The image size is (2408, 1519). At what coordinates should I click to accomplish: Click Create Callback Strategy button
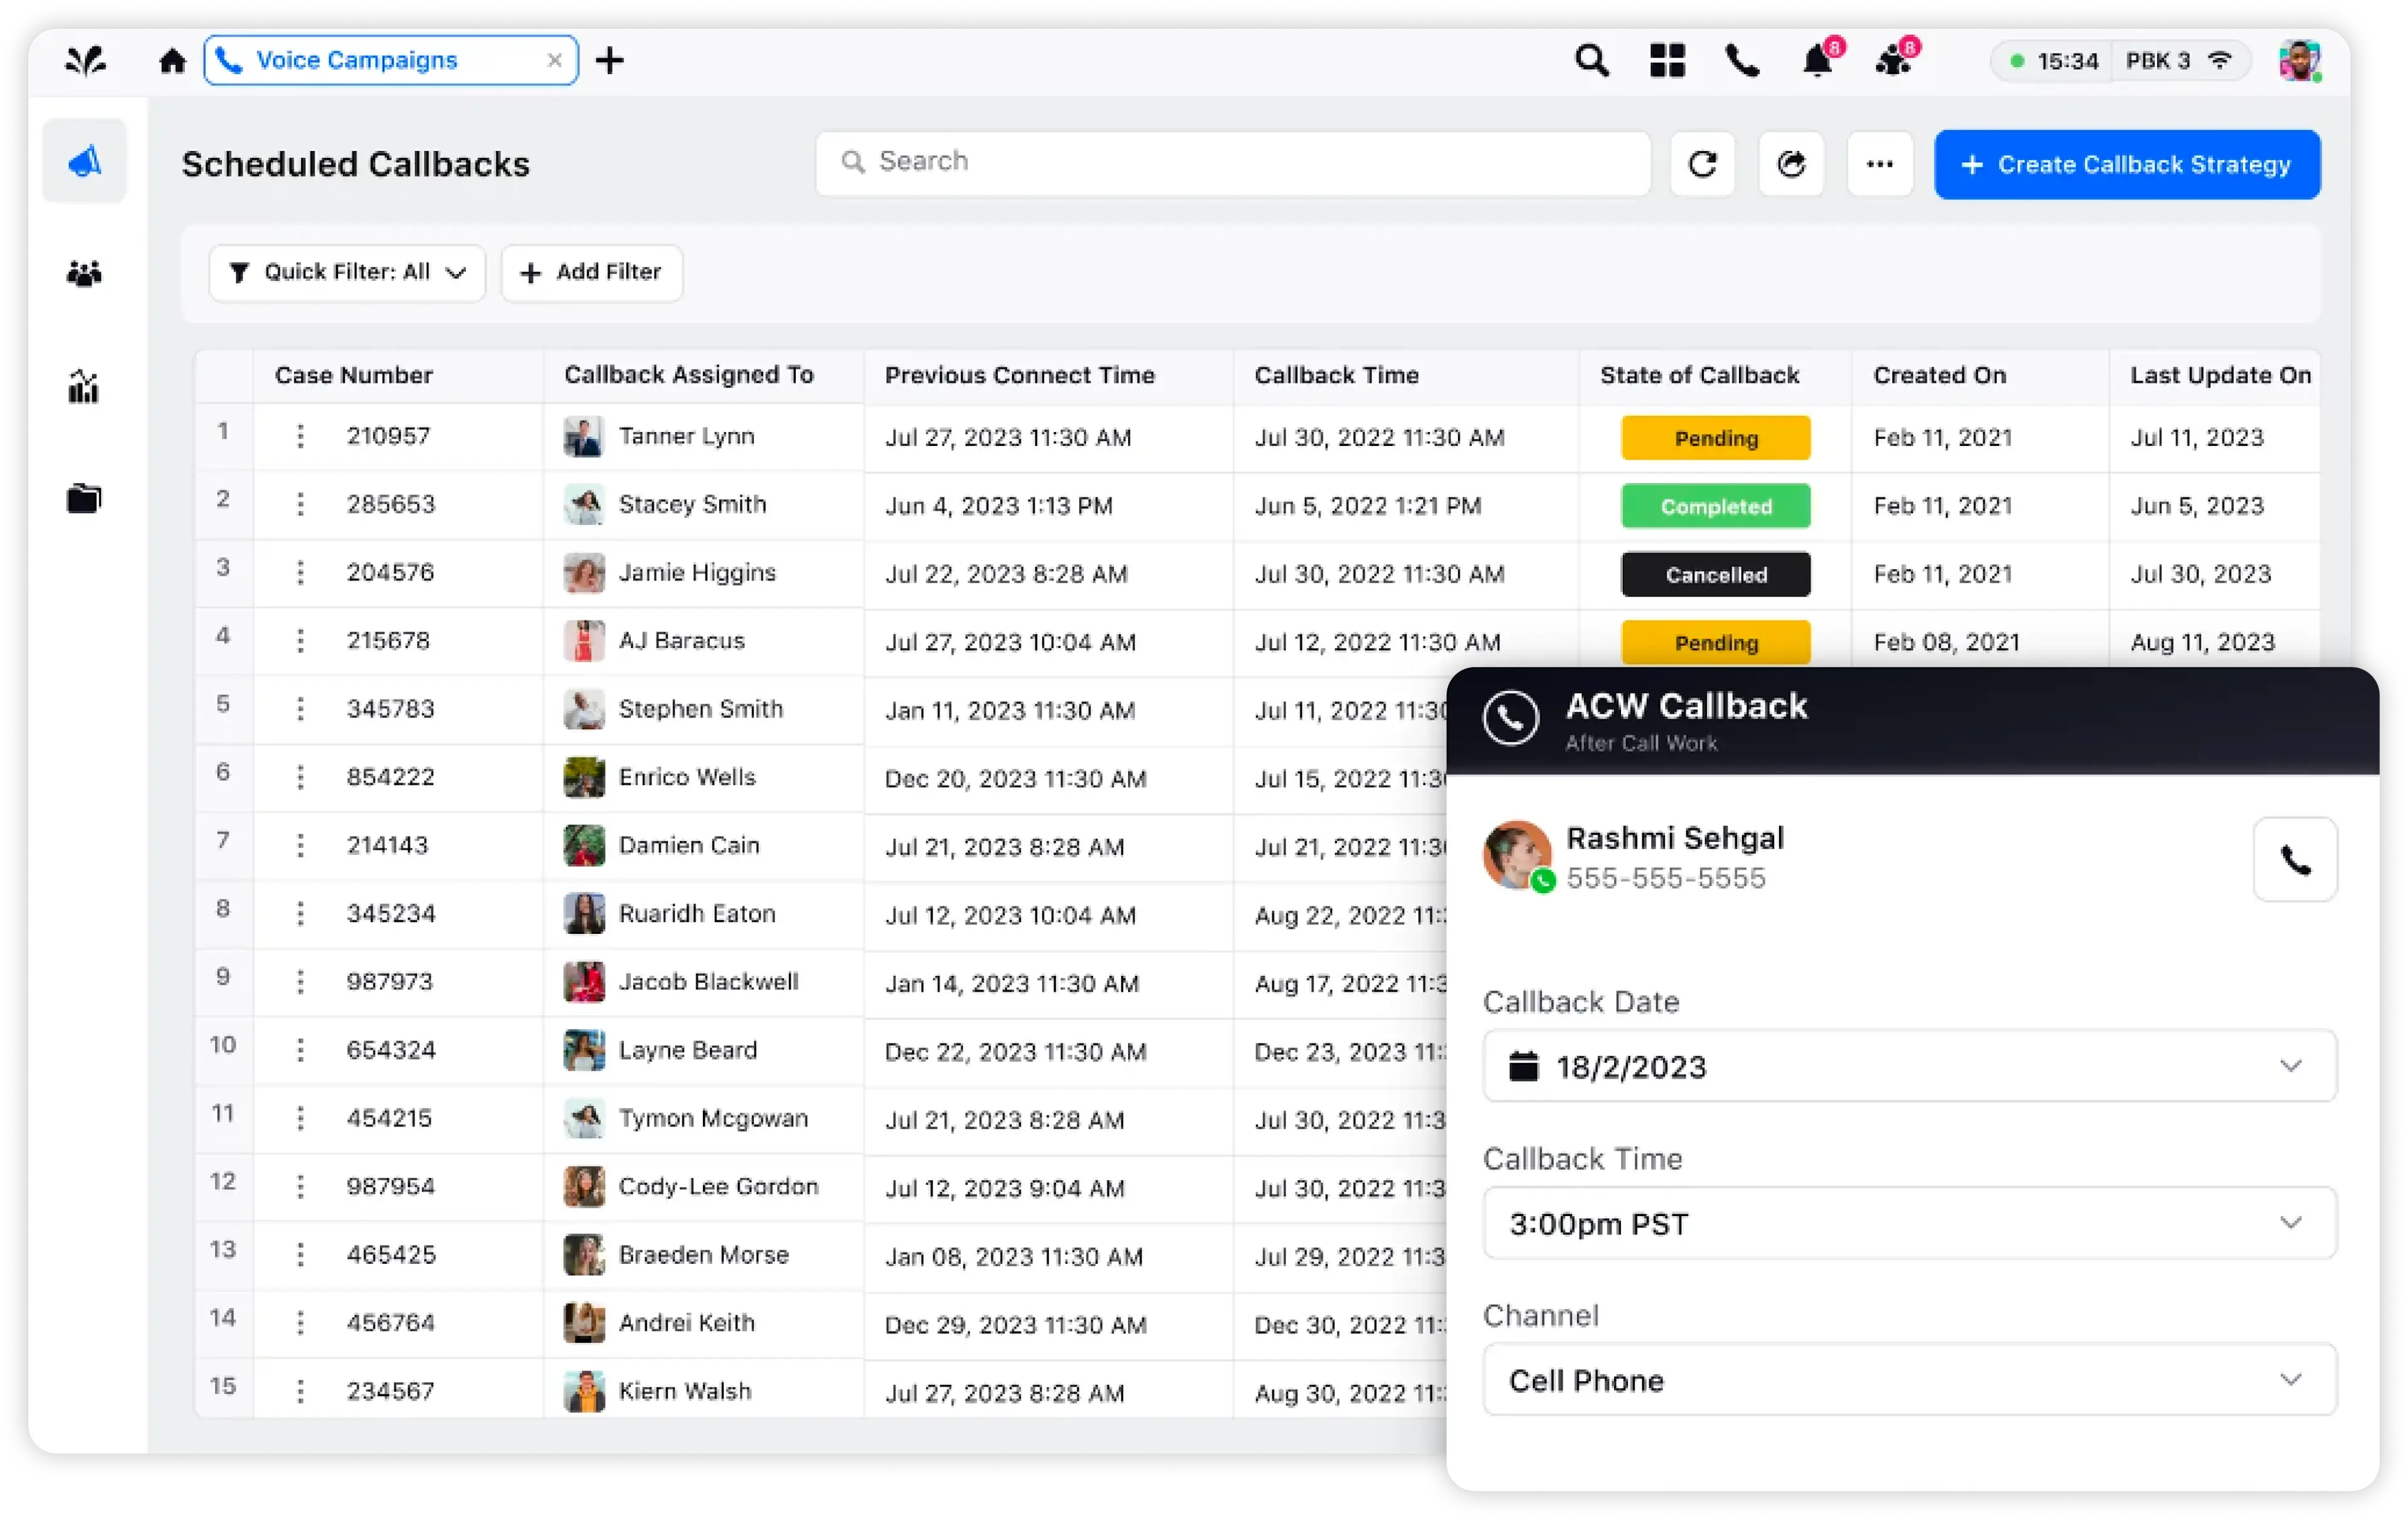2127,164
